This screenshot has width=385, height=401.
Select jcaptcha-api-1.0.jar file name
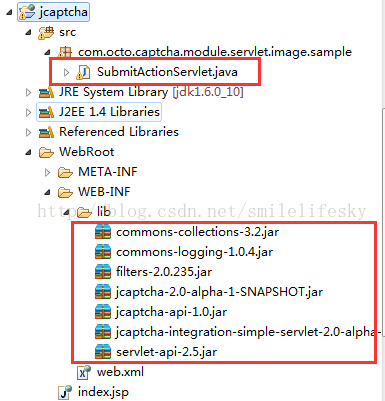tap(172, 312)
